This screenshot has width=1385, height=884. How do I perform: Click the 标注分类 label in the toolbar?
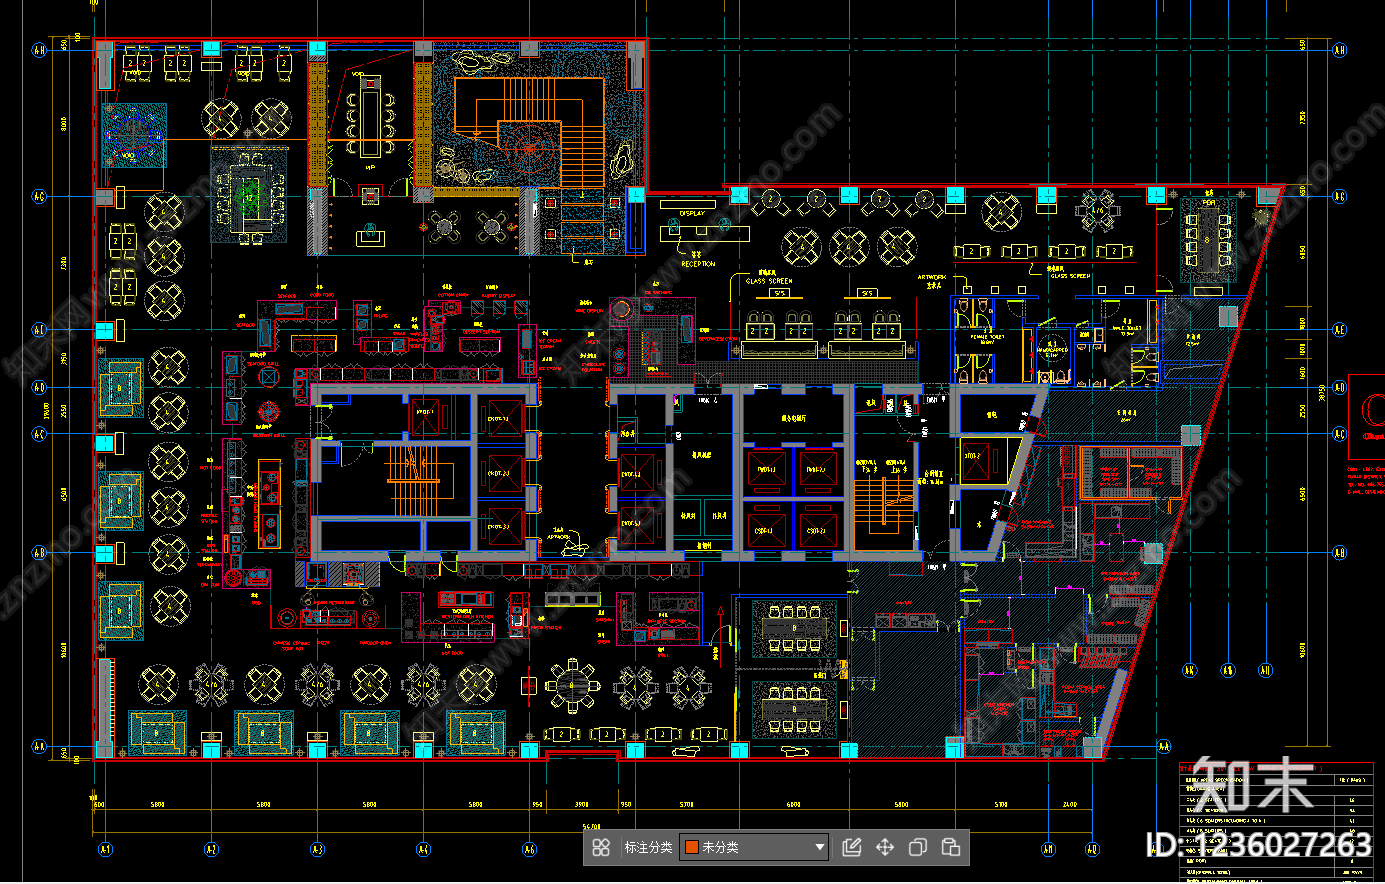coord(648,847)
